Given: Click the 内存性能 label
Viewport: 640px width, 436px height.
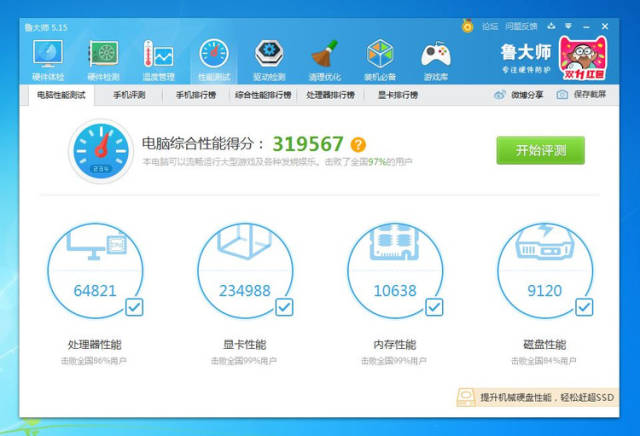Looking at the screenshot, I should [395, 345].
